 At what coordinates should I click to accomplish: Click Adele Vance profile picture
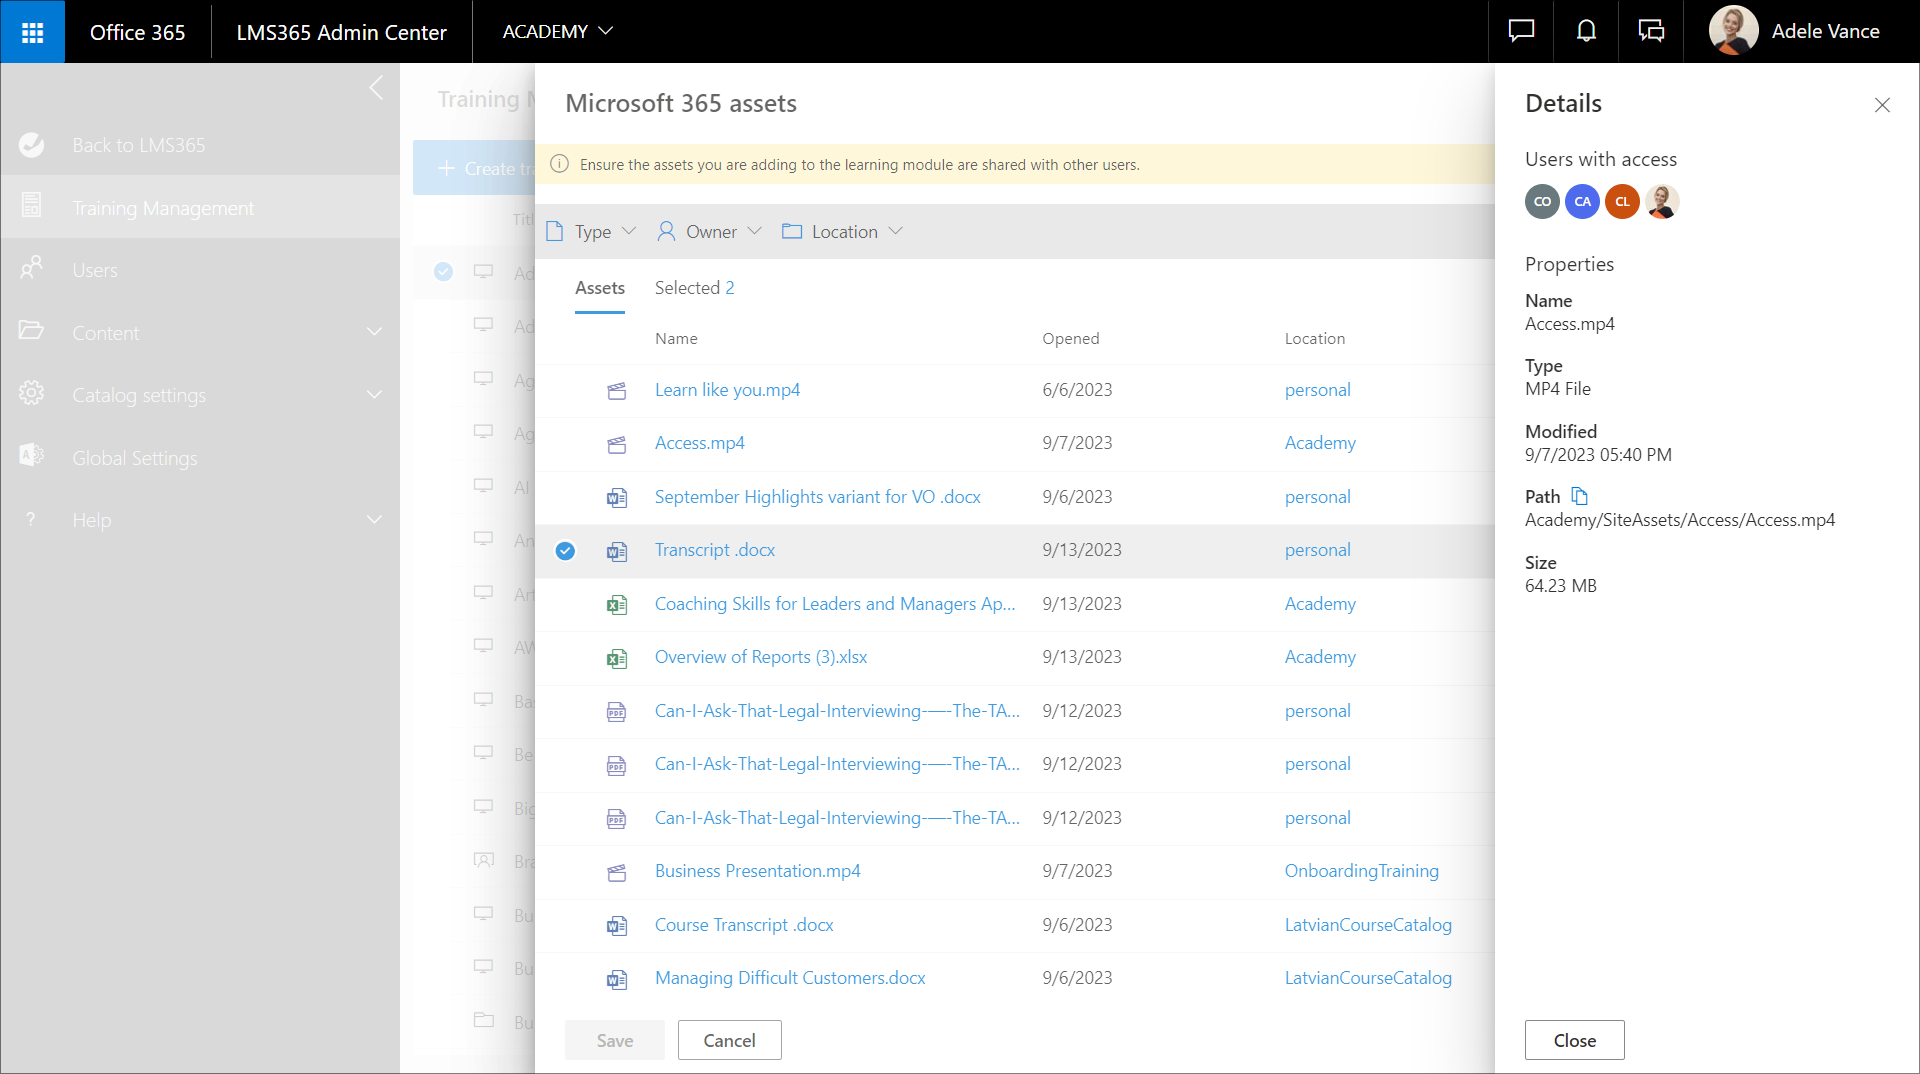1733,31
